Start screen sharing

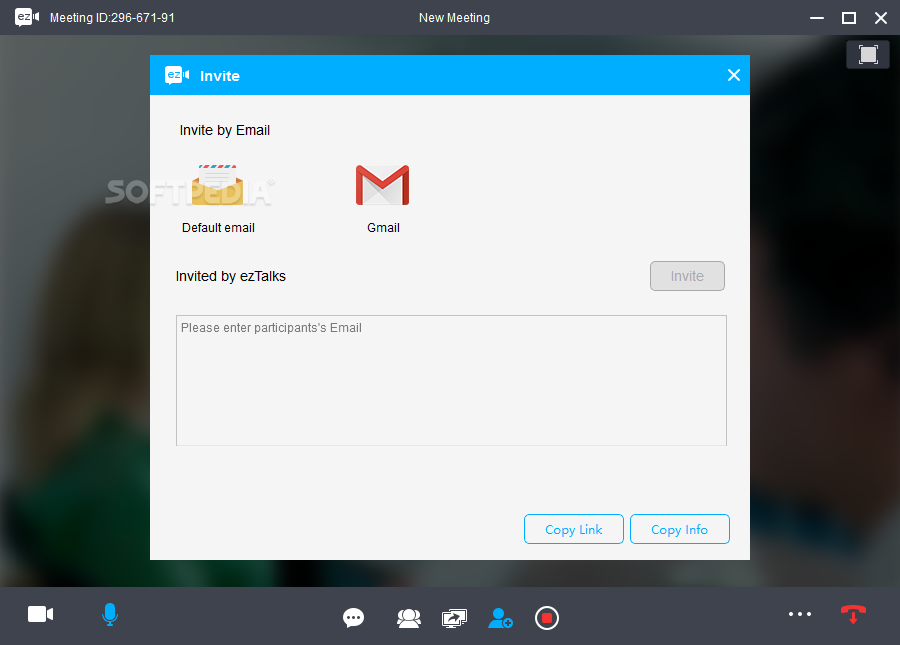pos(454,618)
